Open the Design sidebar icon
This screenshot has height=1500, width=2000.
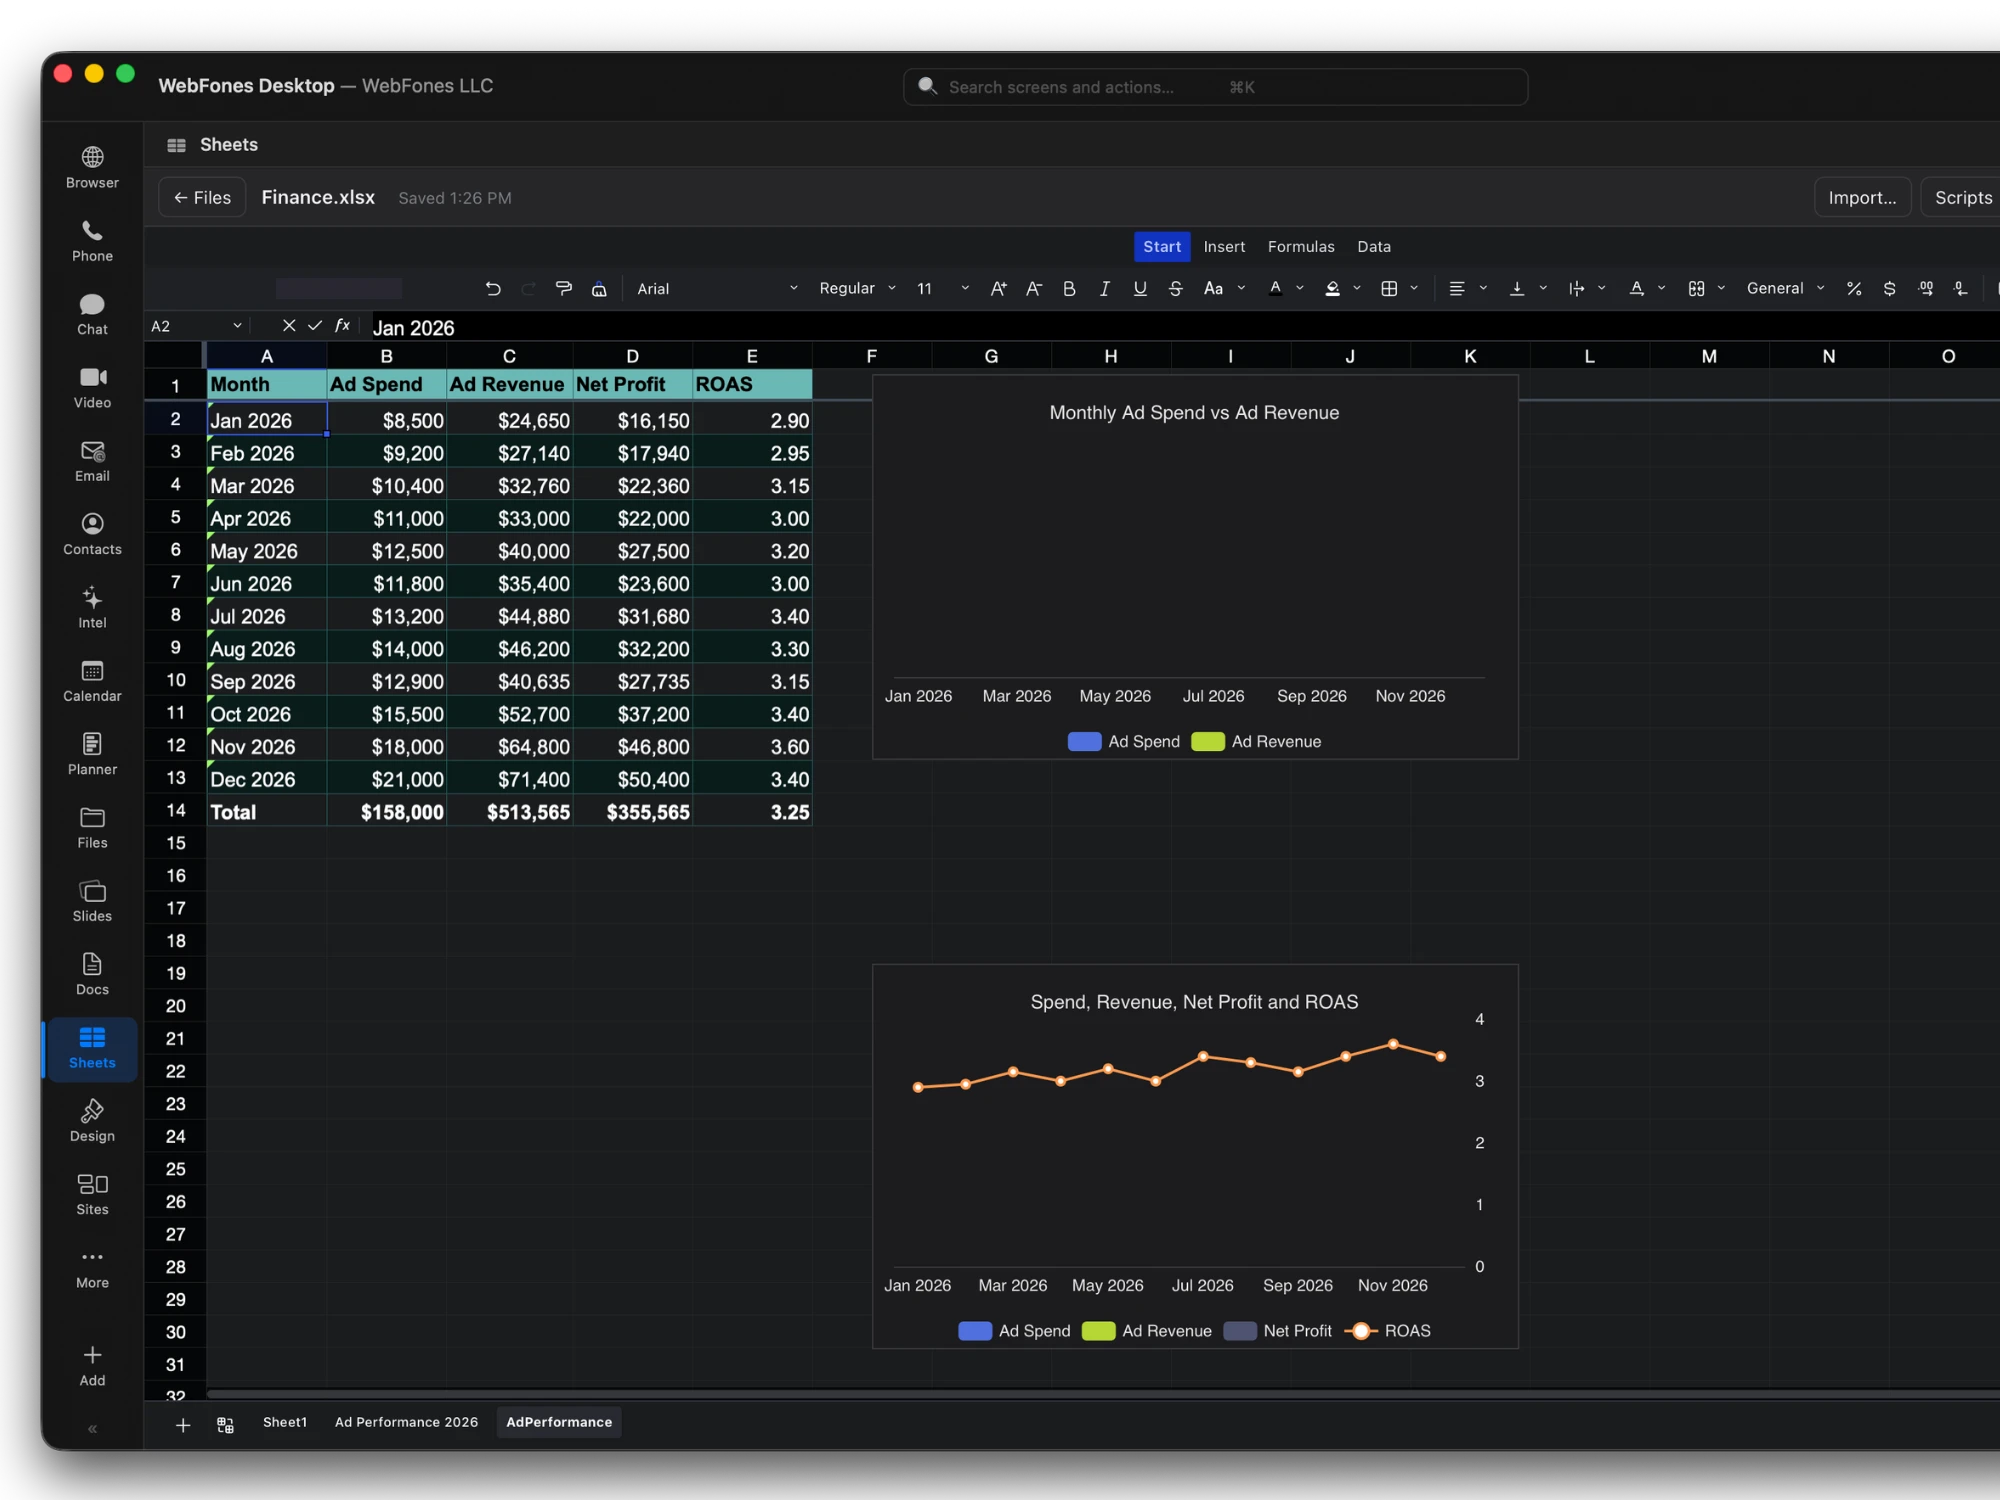tap(92, 1121)
